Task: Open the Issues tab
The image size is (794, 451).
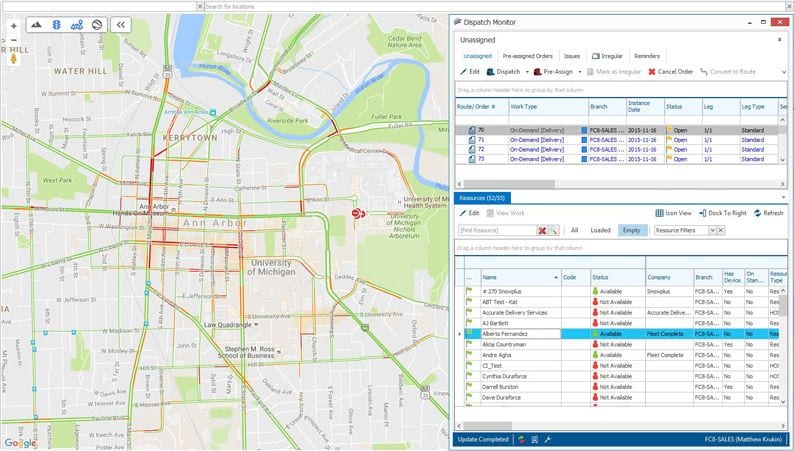Action: [x=572, y=56]
